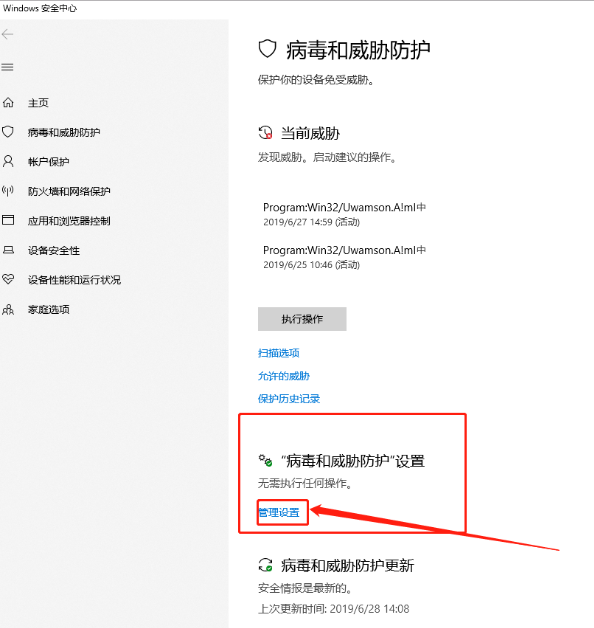The height and width of the screenshot is (628, 594).
Task: Click the antenna icon for 防火墙和网络保护
Action: tap(8, 191)
